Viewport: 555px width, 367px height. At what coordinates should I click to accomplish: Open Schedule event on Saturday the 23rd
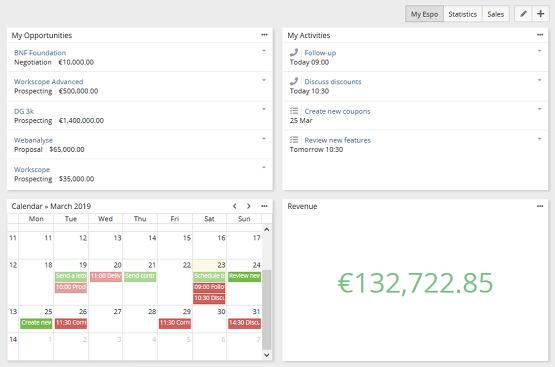tap(209, 276)
